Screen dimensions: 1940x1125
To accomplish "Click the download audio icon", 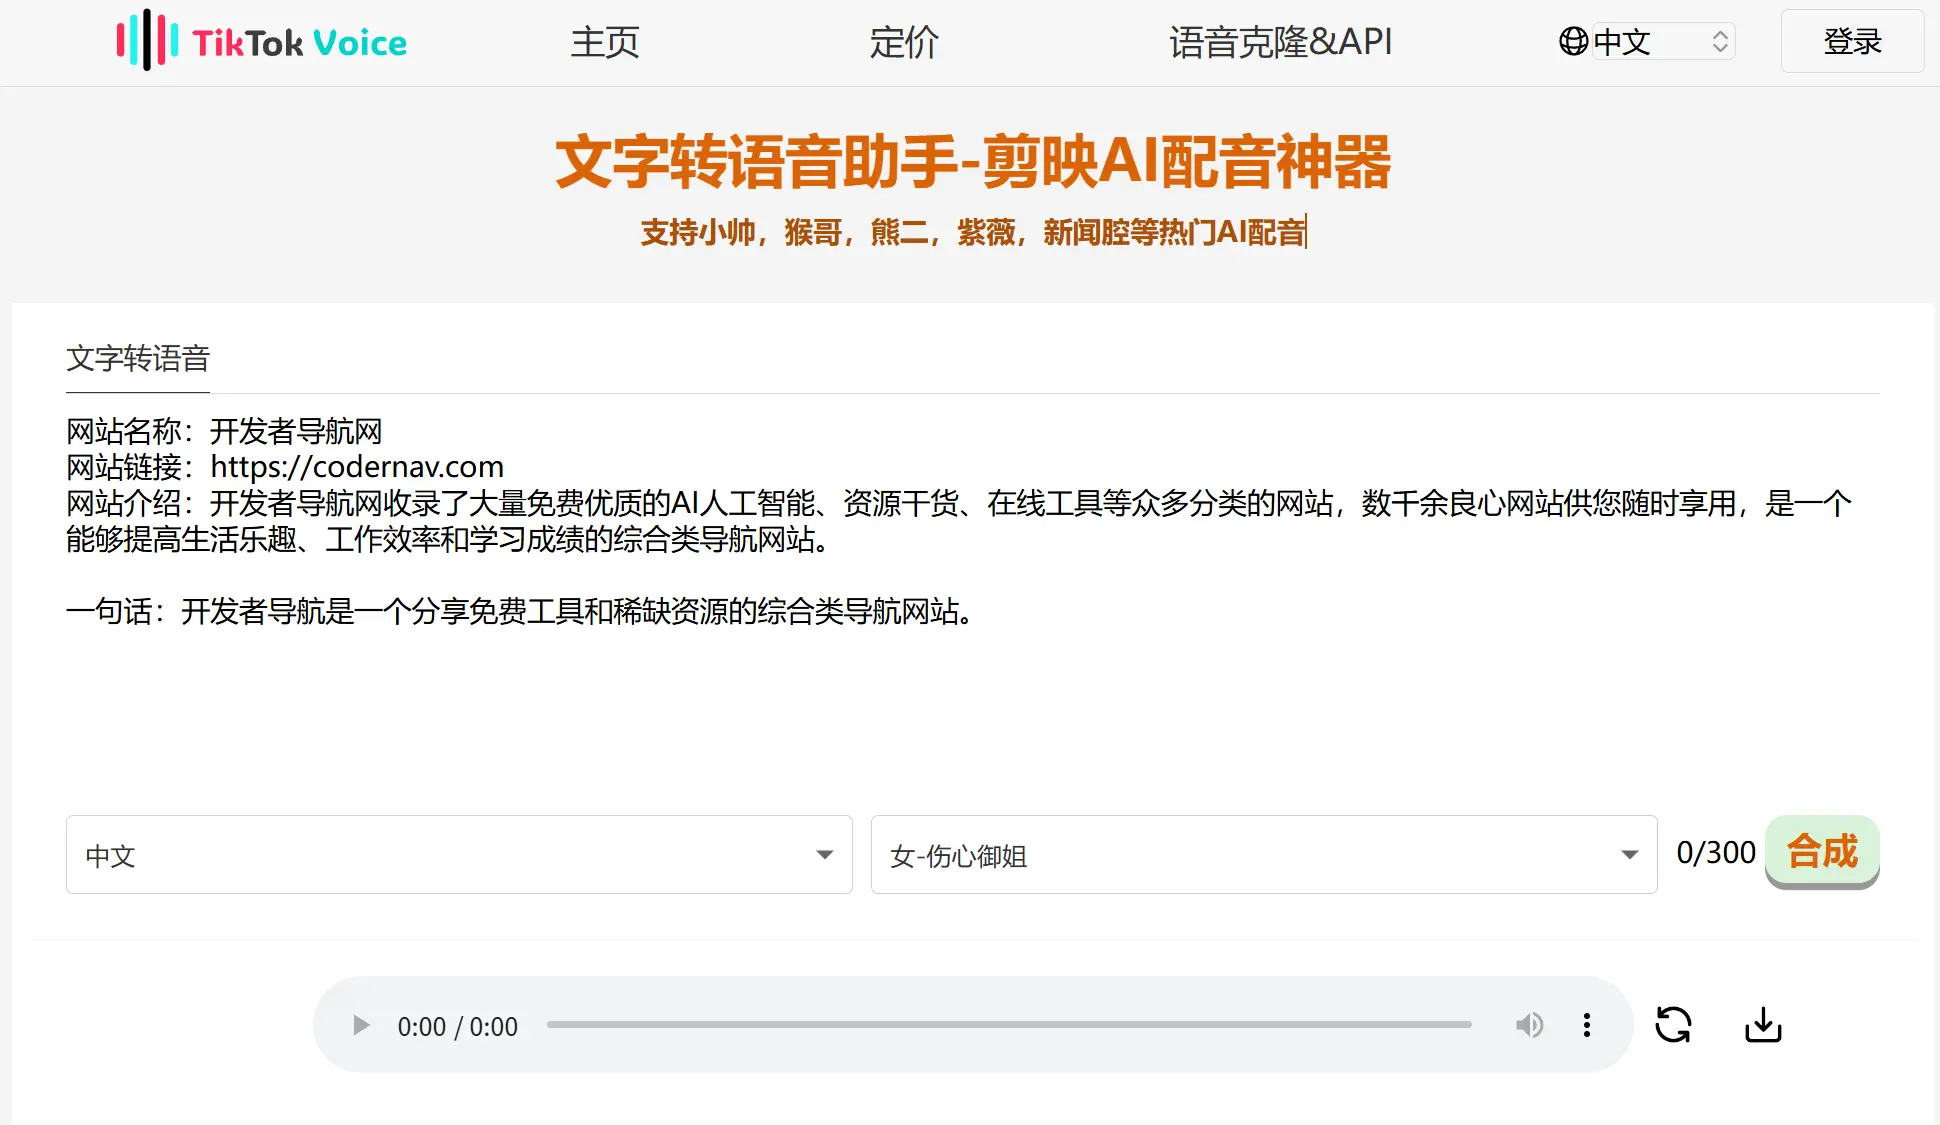I will [1763, 1025].
